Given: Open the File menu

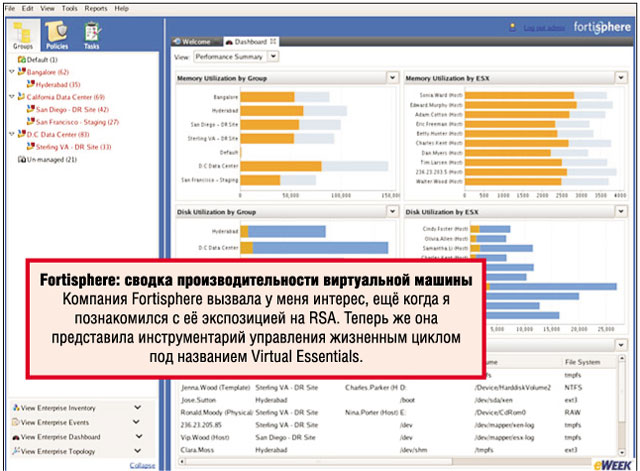Looking at the screenshot, I should 10,8.
